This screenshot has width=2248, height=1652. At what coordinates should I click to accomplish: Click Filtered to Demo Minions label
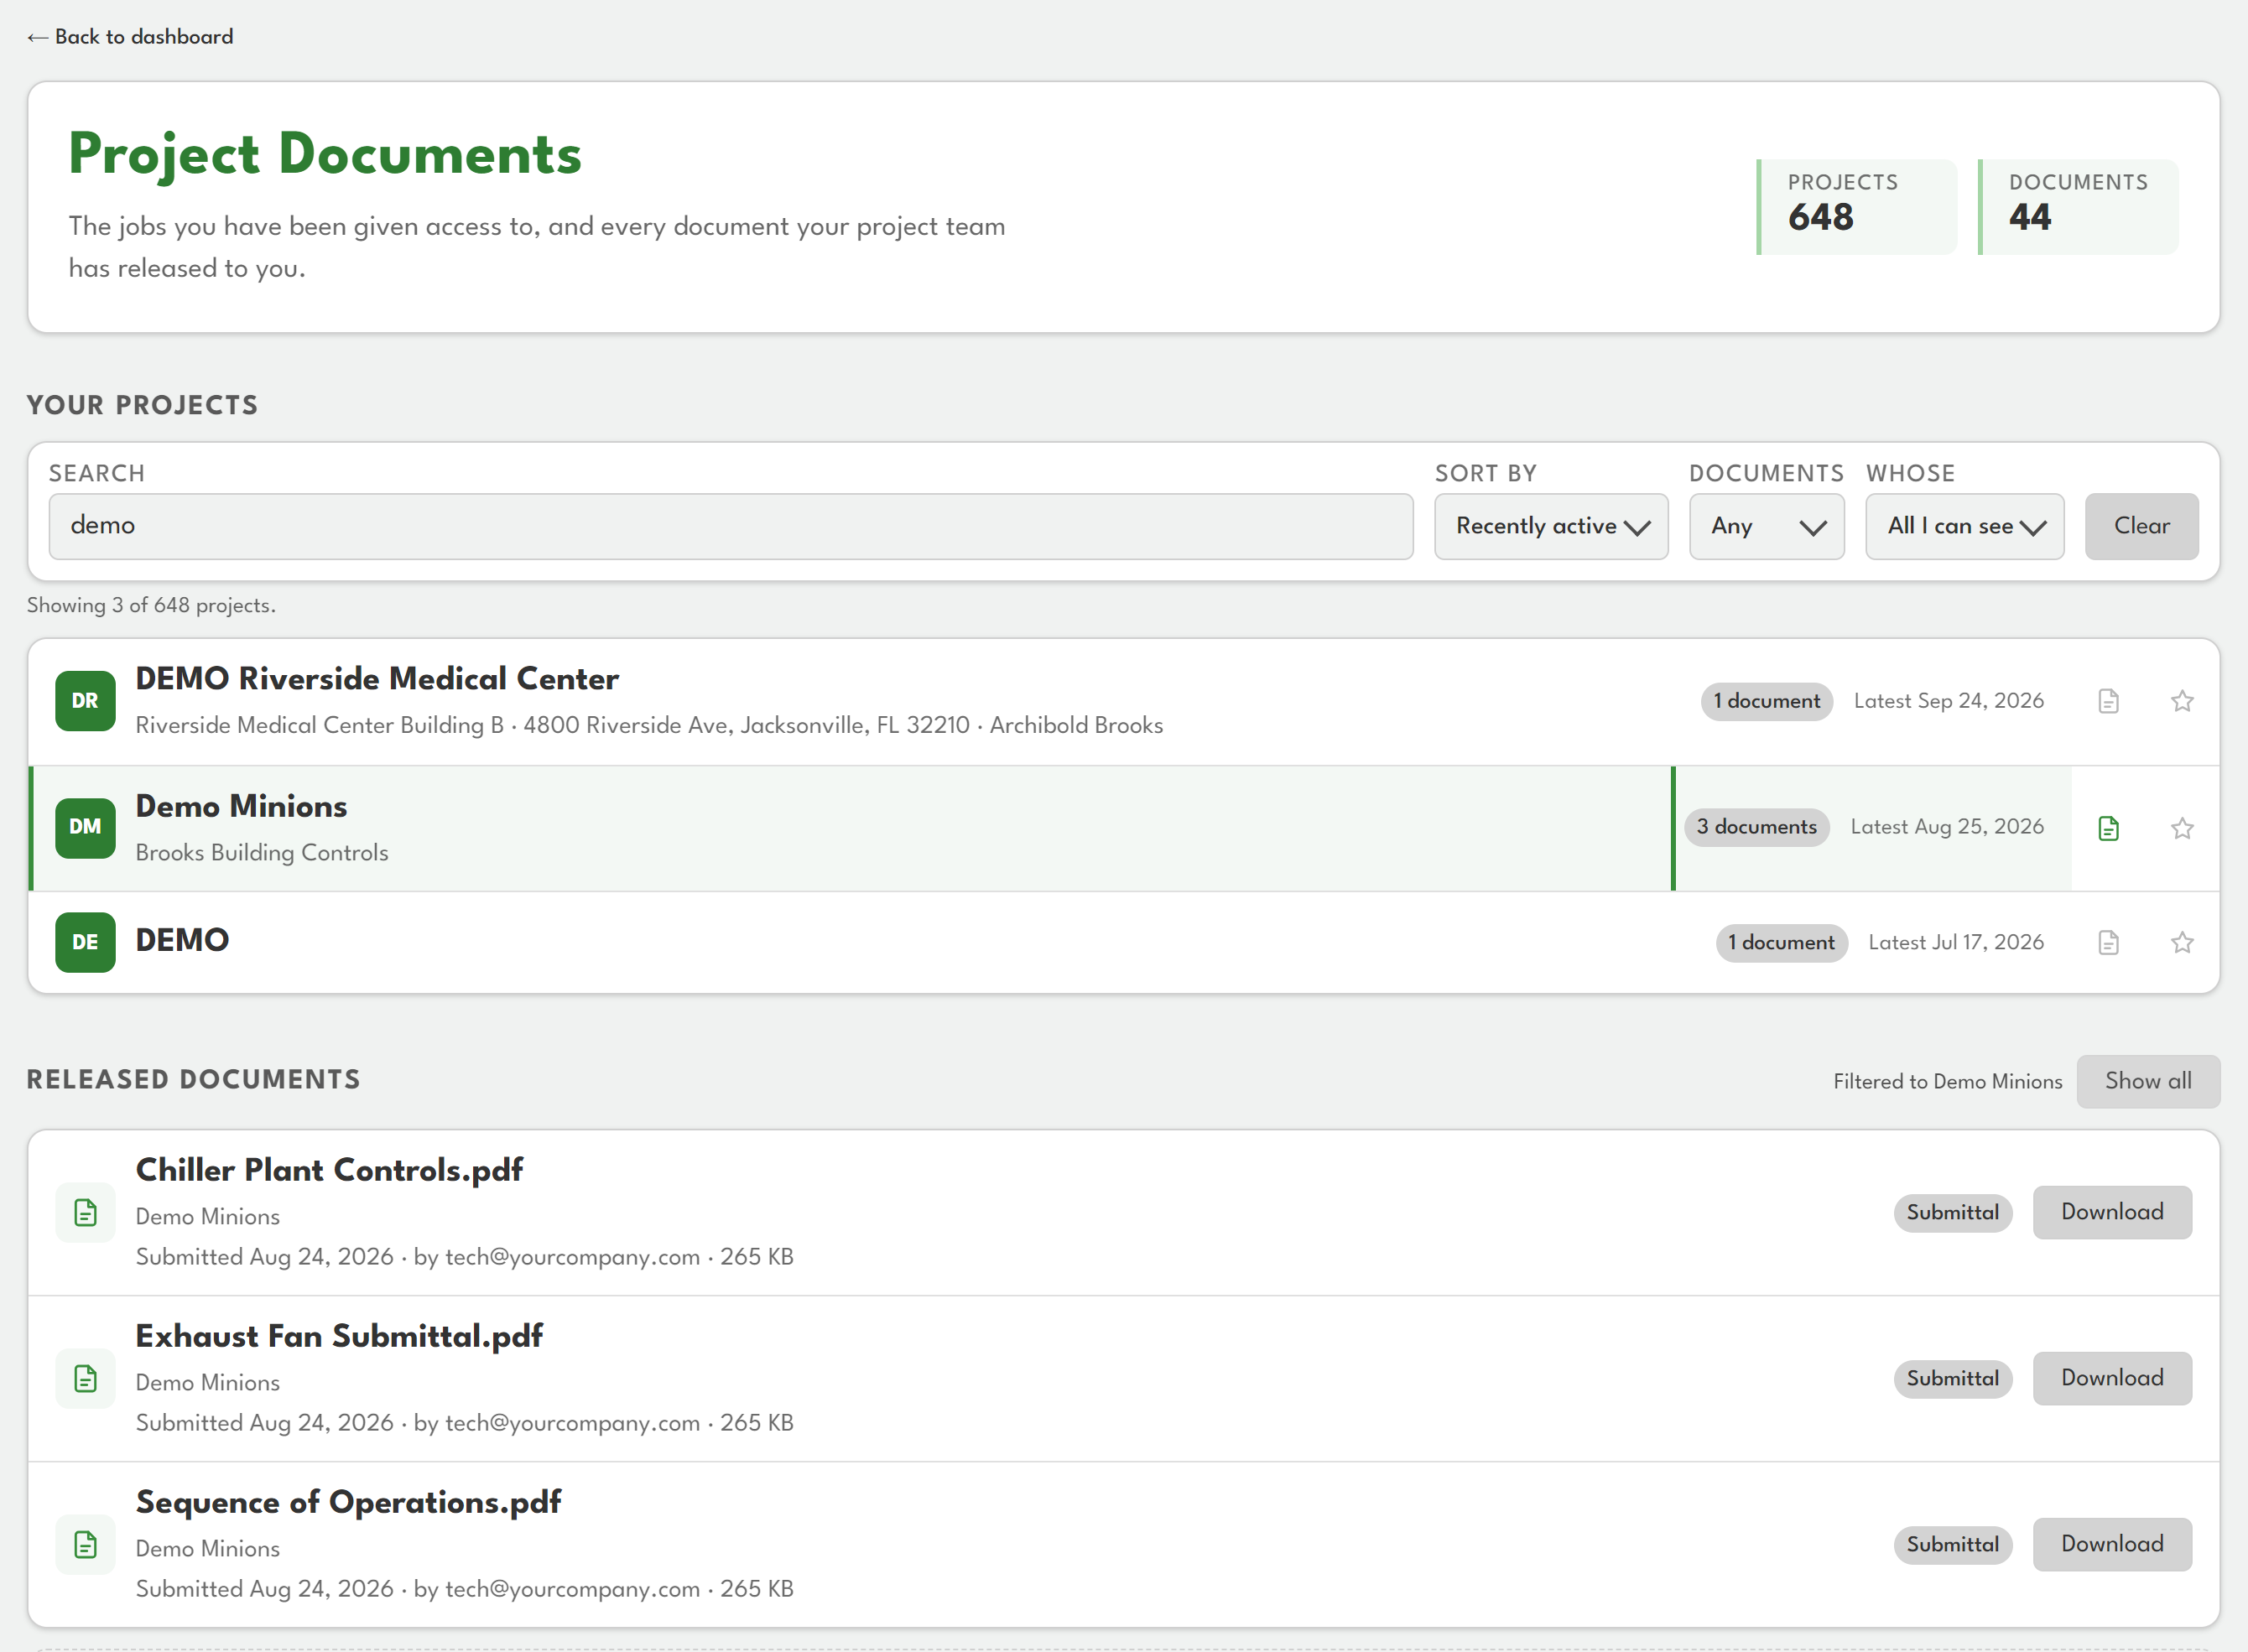click(x=1947, y=1082)
